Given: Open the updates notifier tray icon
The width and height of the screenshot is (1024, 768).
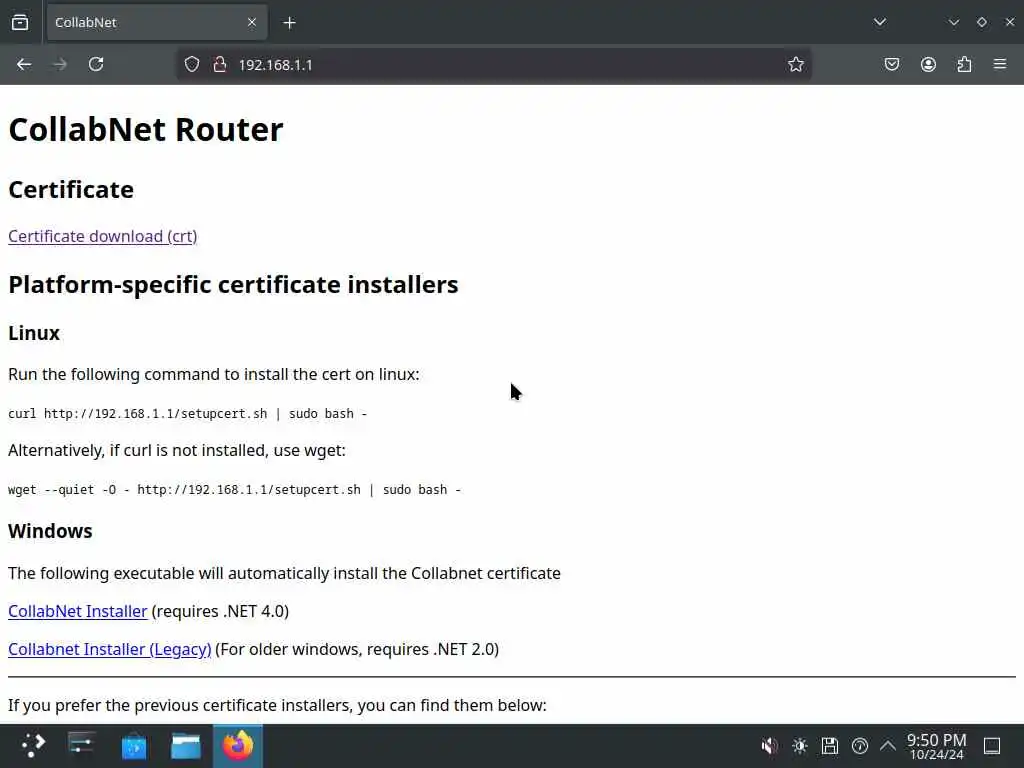Looking at the screenshot, I should 859,746.
